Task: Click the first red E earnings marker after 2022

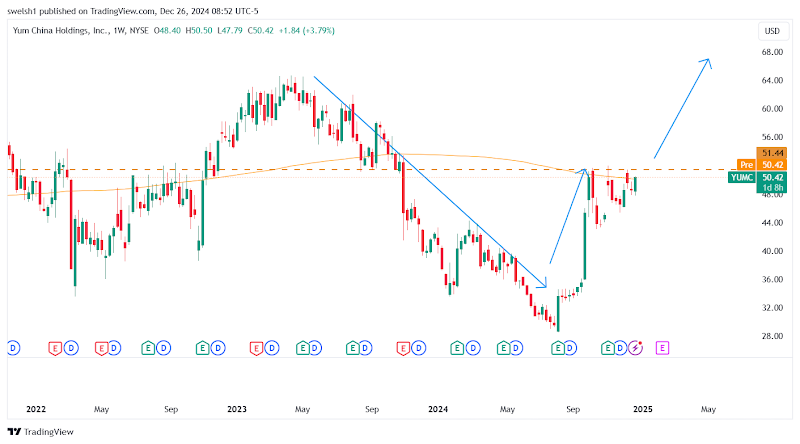Action: point(55,348)
